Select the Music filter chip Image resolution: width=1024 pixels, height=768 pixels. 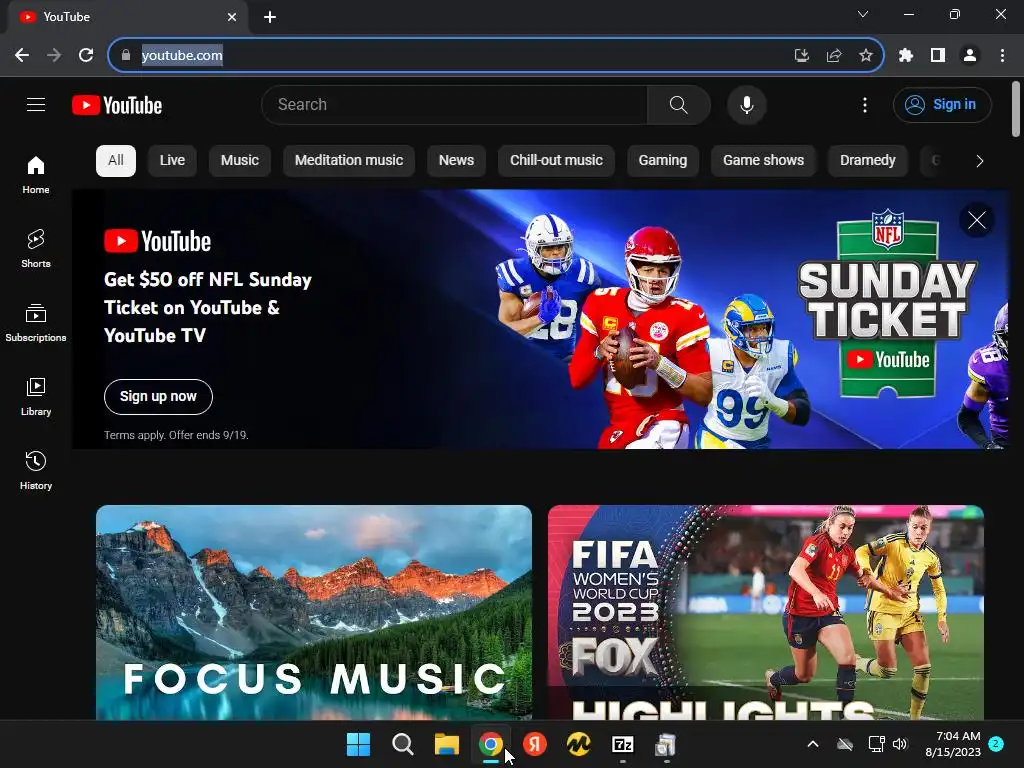pos(240,161)
